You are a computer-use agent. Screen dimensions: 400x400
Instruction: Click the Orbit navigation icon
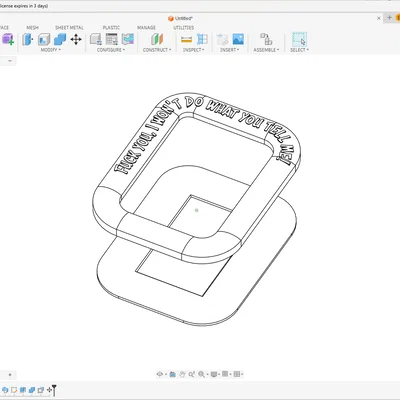pos(160,374)
